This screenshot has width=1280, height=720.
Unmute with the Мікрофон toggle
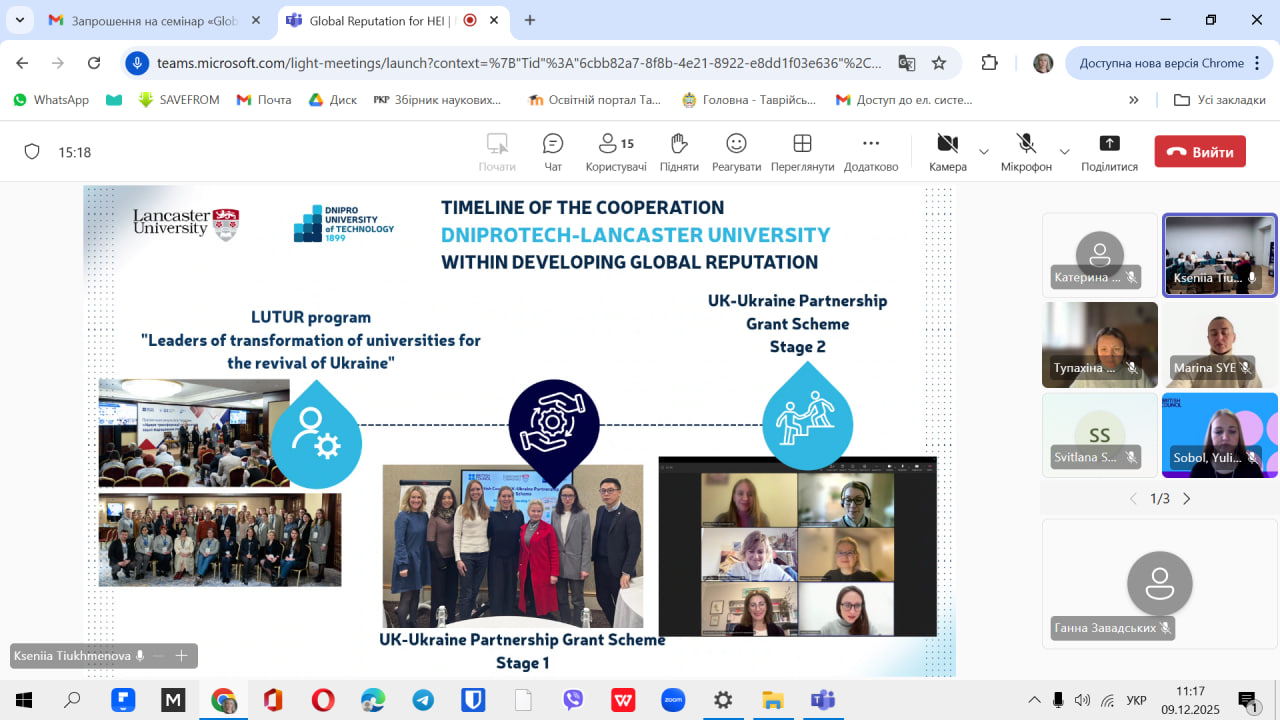pyautogui.click(x=1026, y=152)
